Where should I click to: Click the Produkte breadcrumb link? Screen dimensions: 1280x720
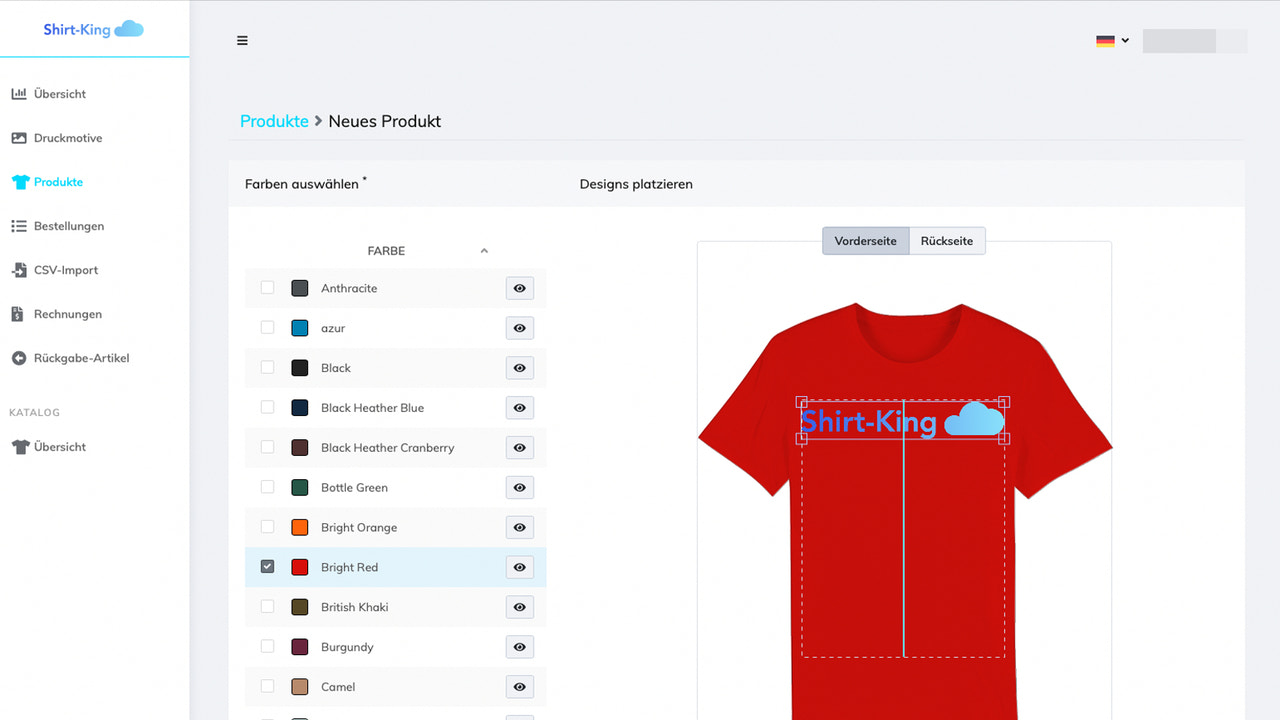(274, 120)
